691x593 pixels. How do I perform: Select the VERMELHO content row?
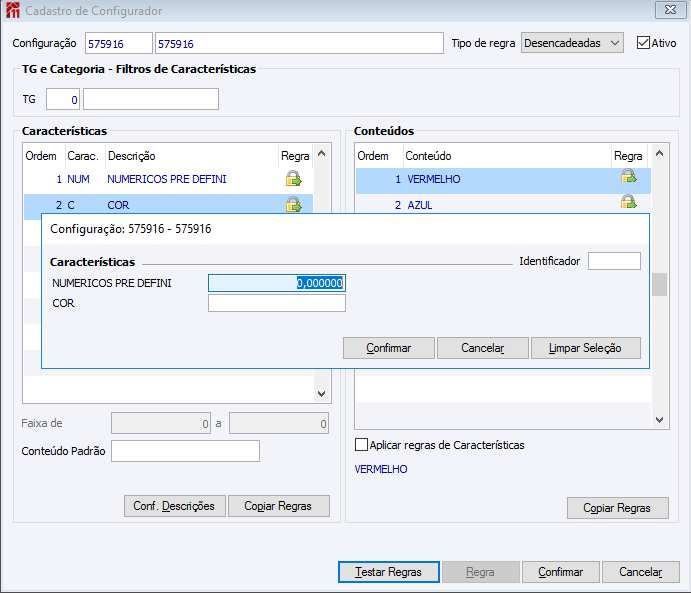pos(503,181)
